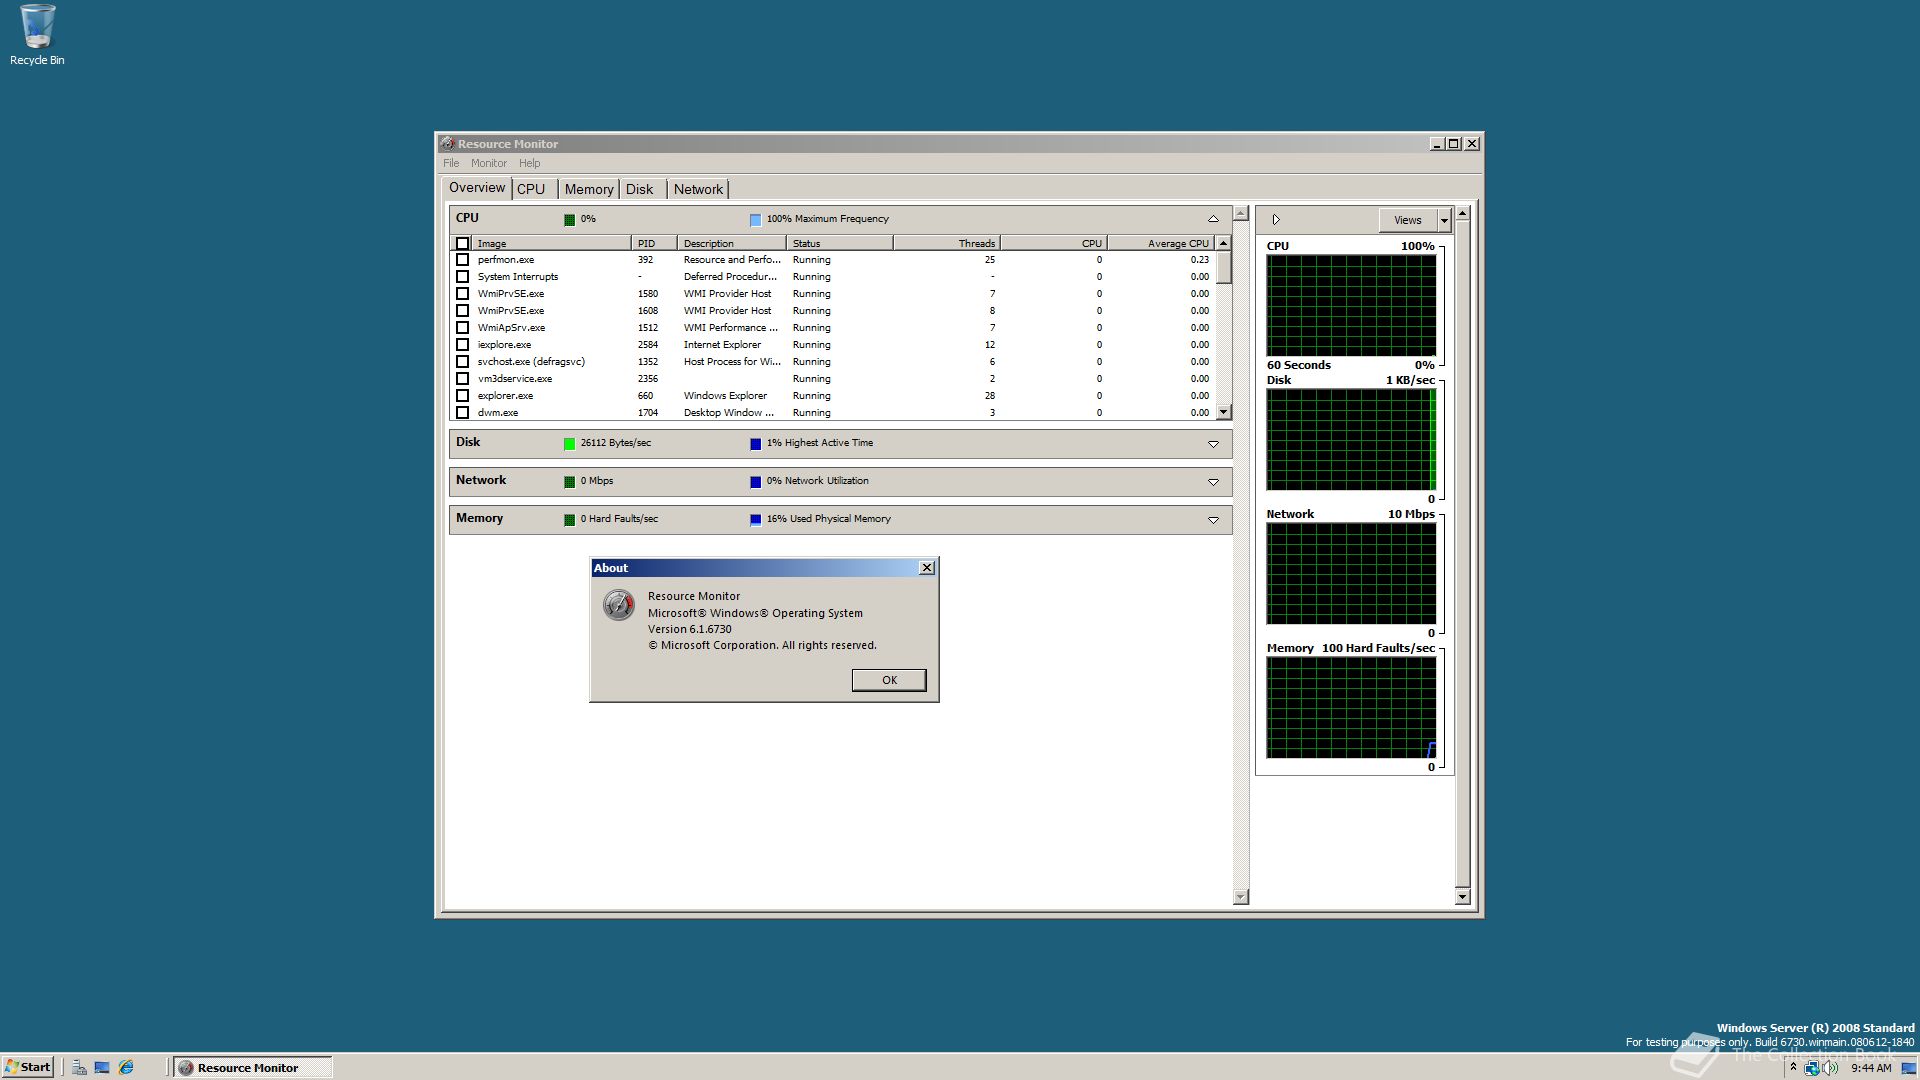Launch Internet Explorer from quick launch
The height and width of the screenshot is (1080, 1920).
click(x=126, y=1067)
